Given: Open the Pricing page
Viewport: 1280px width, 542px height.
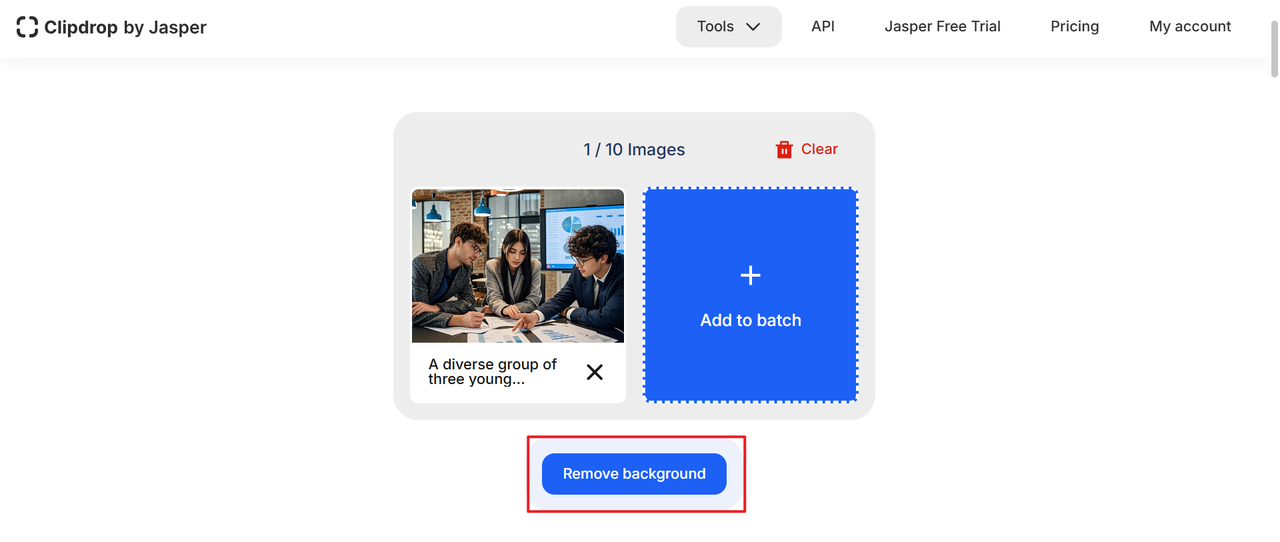Looking at the screenshot, I should [x=1074, y=27].
